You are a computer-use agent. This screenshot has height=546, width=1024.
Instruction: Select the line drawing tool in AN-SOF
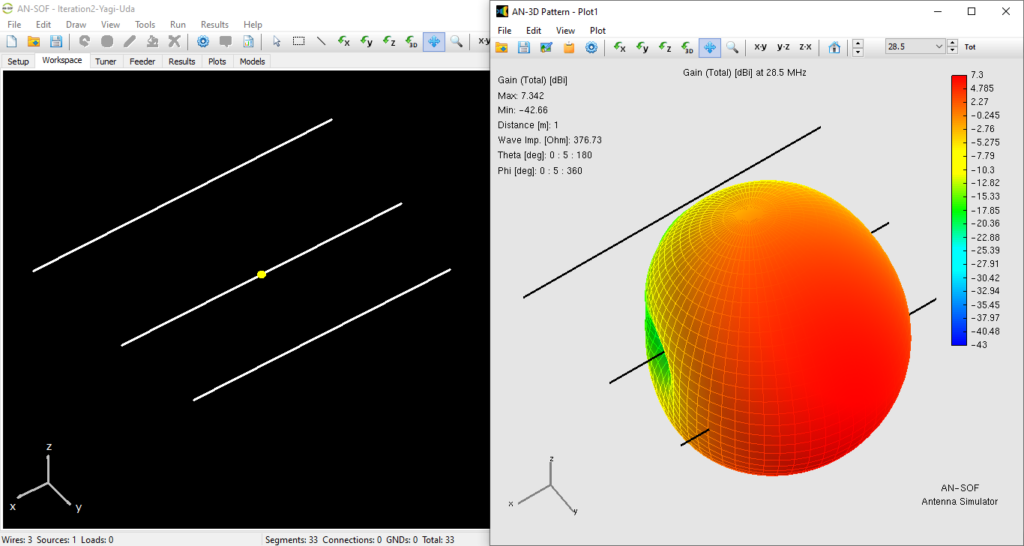(321, 42)
